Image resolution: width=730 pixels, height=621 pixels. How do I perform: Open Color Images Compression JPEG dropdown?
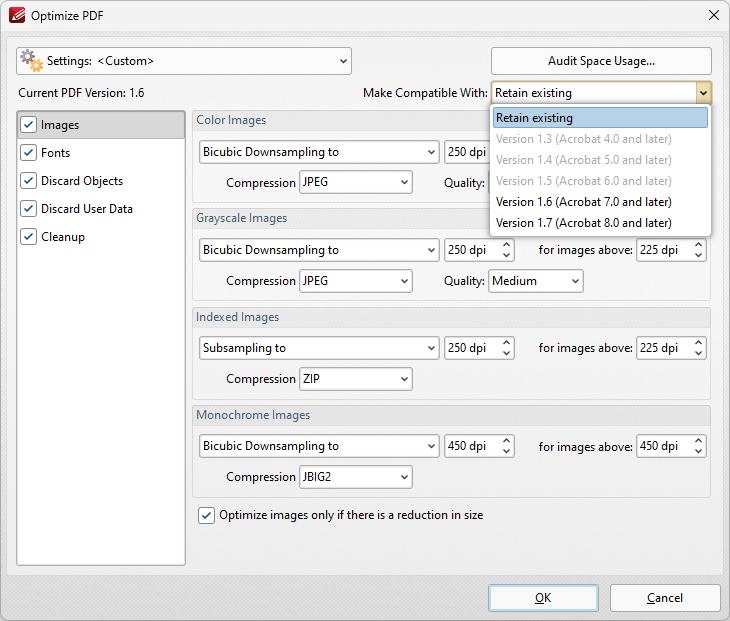point(356,182)
